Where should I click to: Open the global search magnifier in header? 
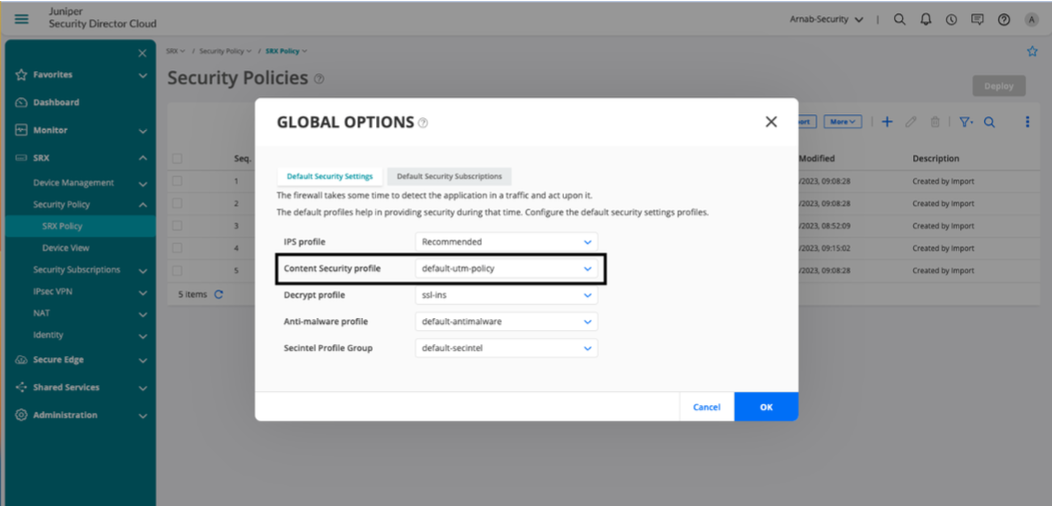pos(900,19)
